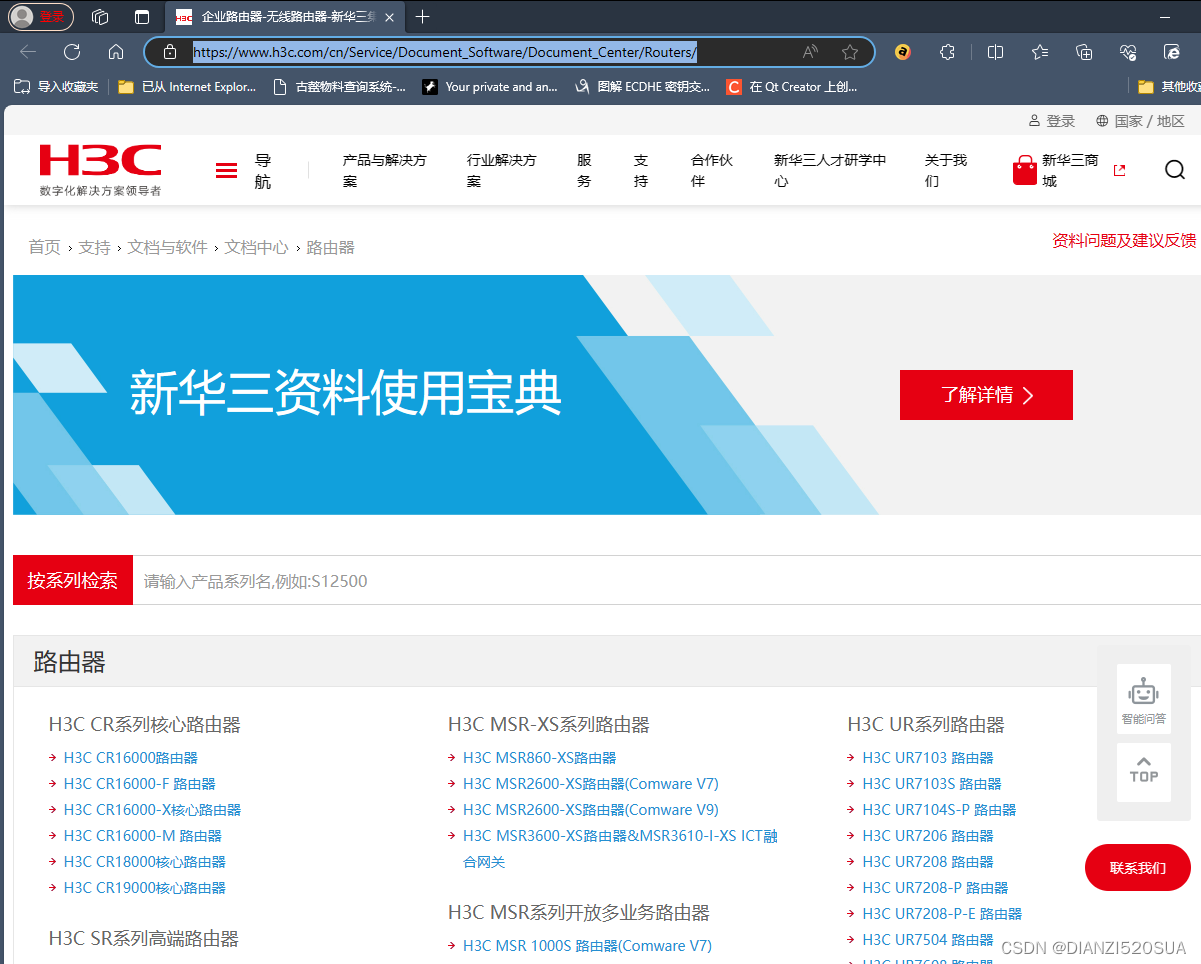Open 新华三人才研学中心 menu
Image resolution: width=1201 pixels, height=964 pixels.
[x=830, y=171]
